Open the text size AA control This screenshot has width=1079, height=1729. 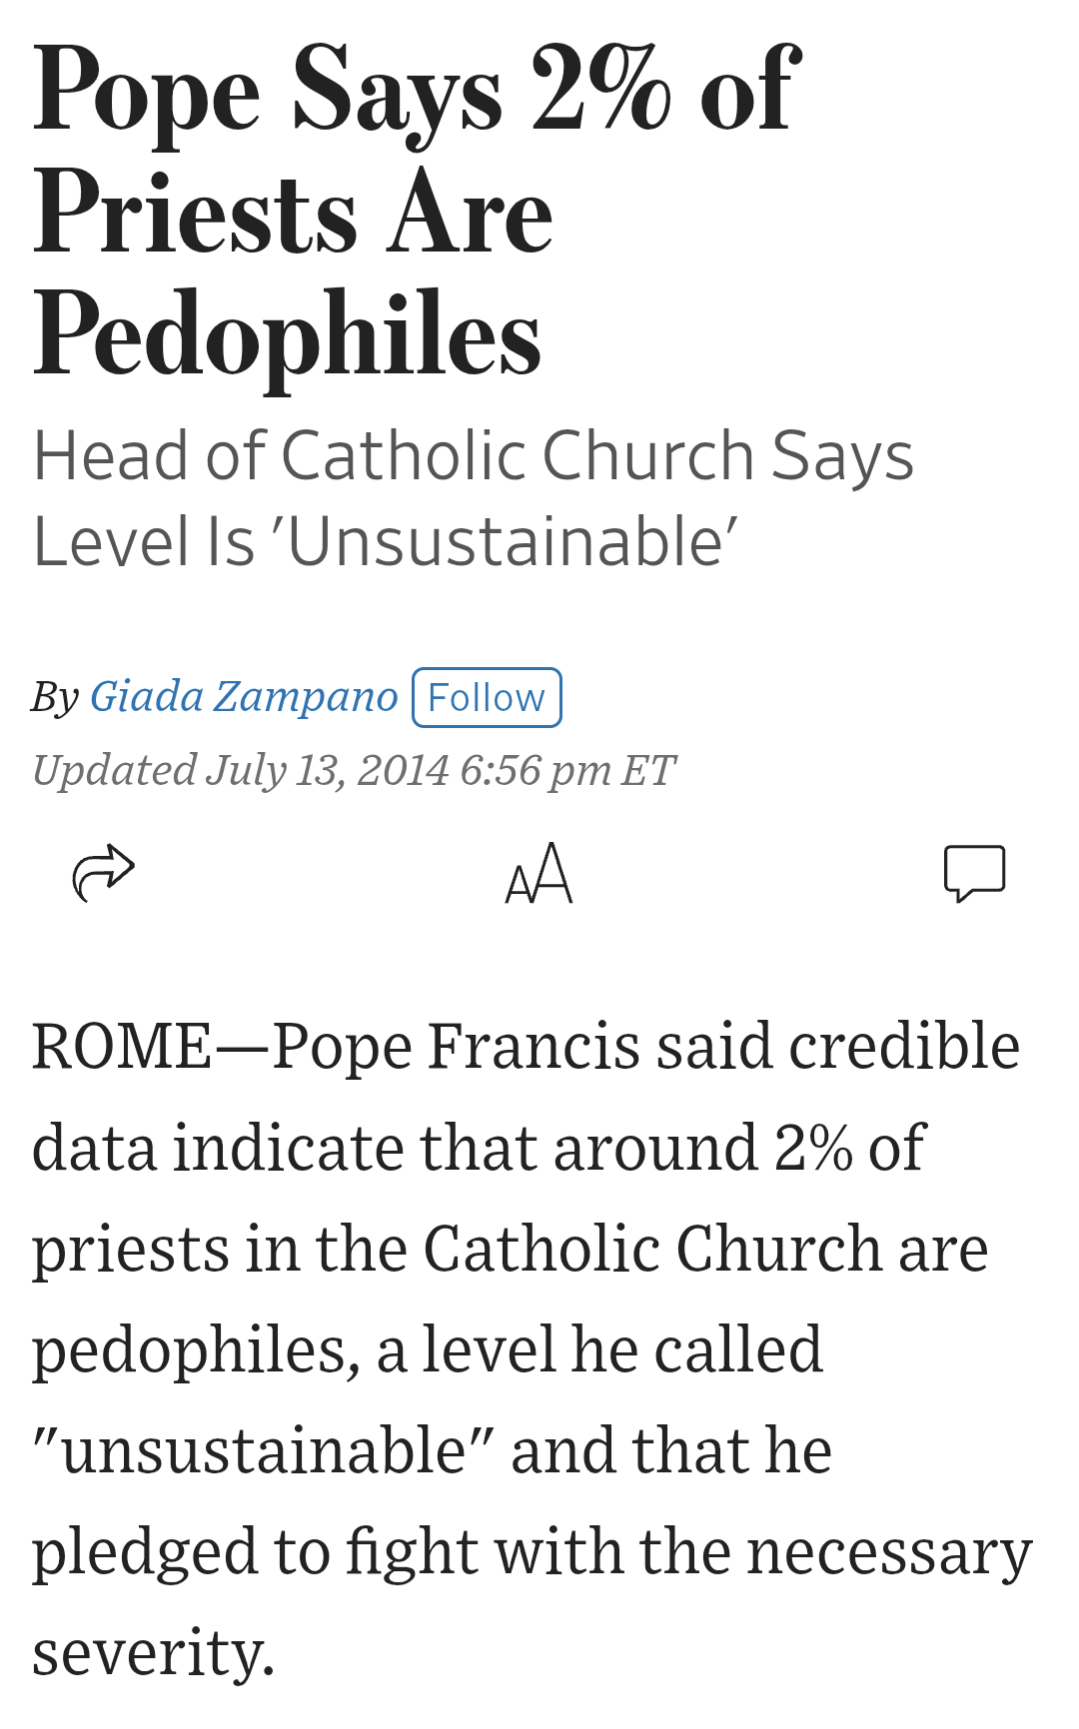(539, 874)
